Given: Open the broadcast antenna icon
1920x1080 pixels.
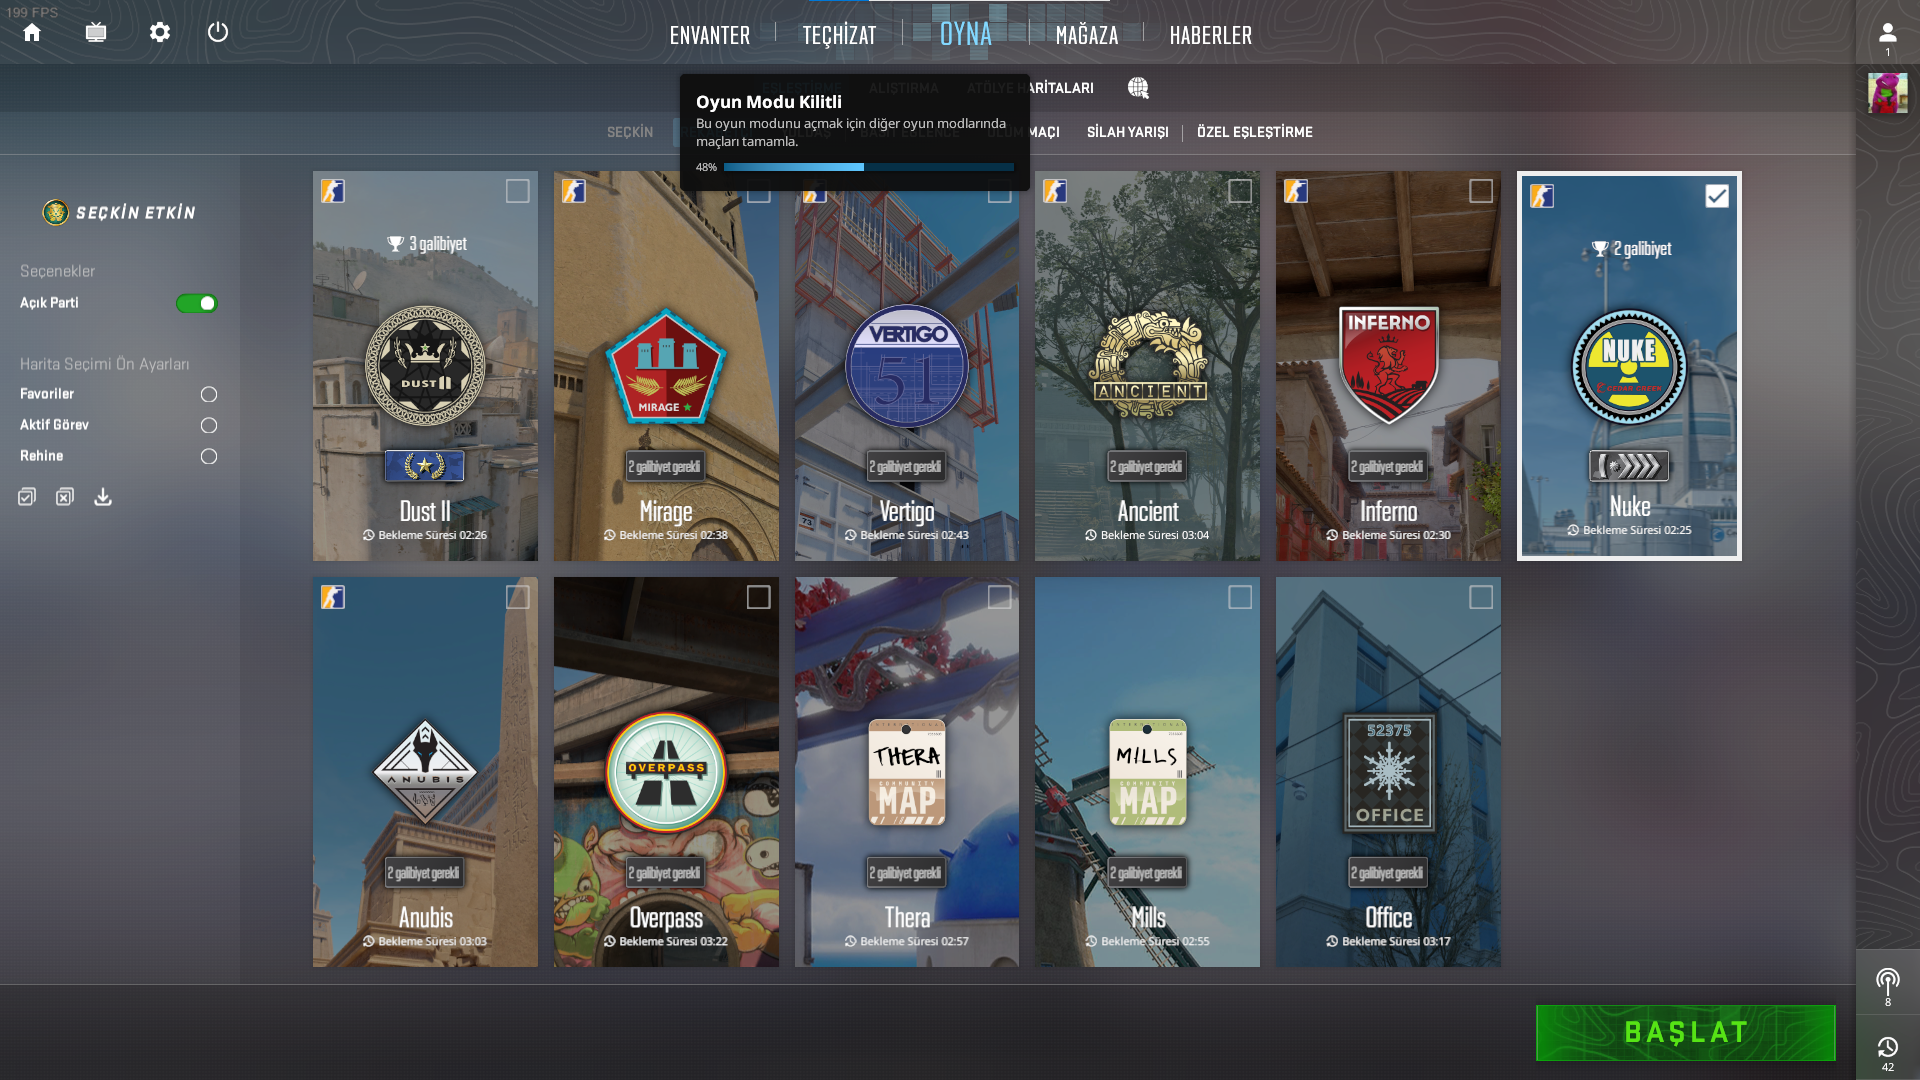Looking at the screenshot, I should click(1887, 981).
